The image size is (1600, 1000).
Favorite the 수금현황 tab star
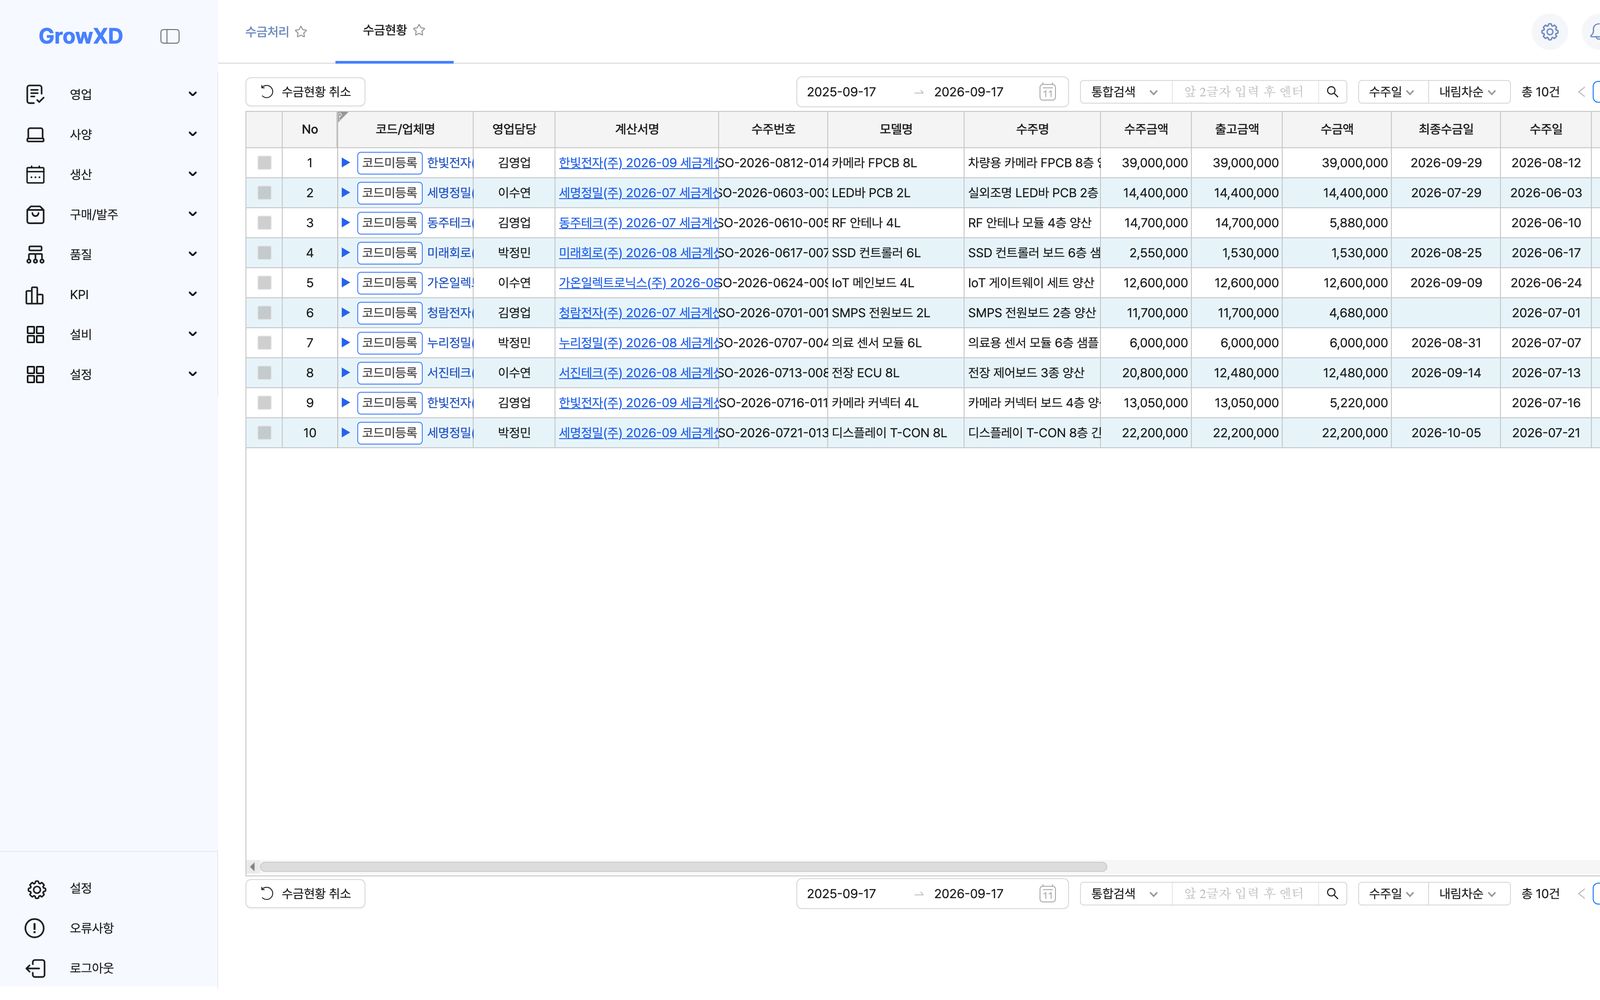[x=419, y=30]
